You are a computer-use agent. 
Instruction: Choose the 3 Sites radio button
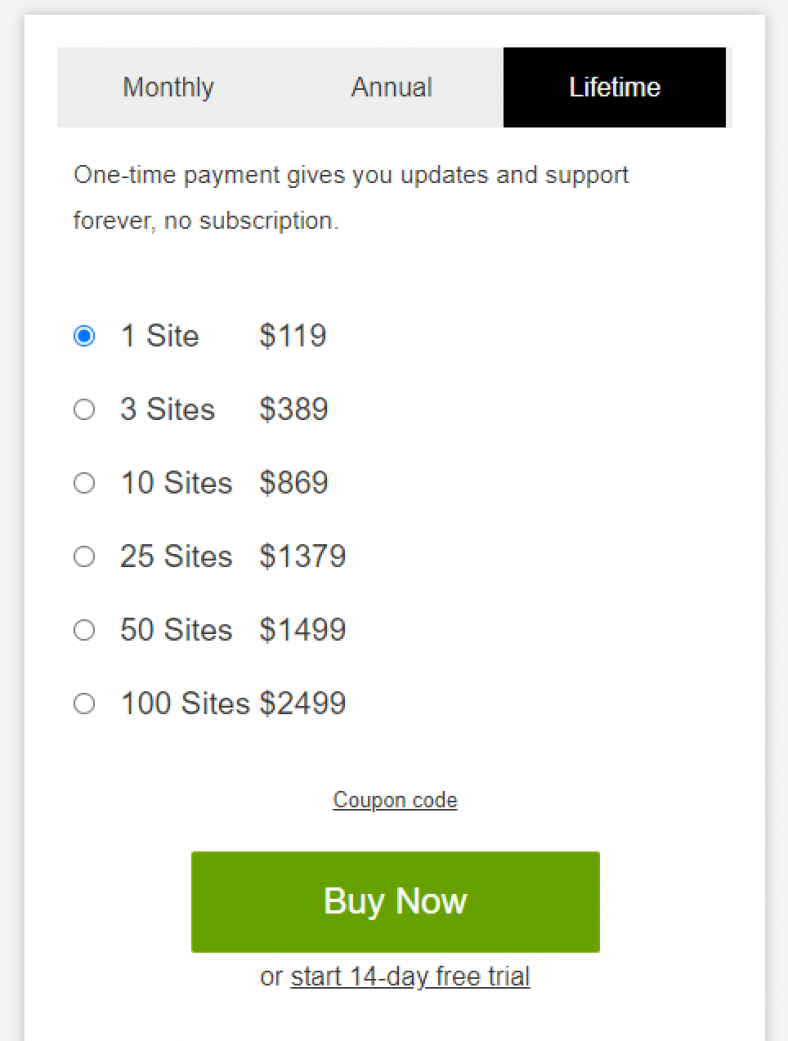pos(84,409)
